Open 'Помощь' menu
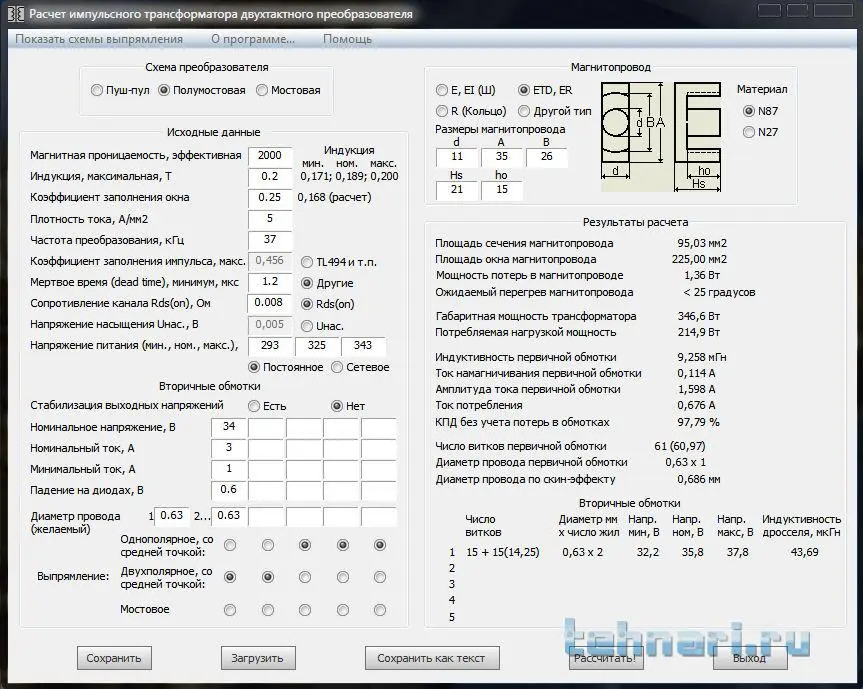Viewport: 863px width, 689px height. click(x=347, y=39)
